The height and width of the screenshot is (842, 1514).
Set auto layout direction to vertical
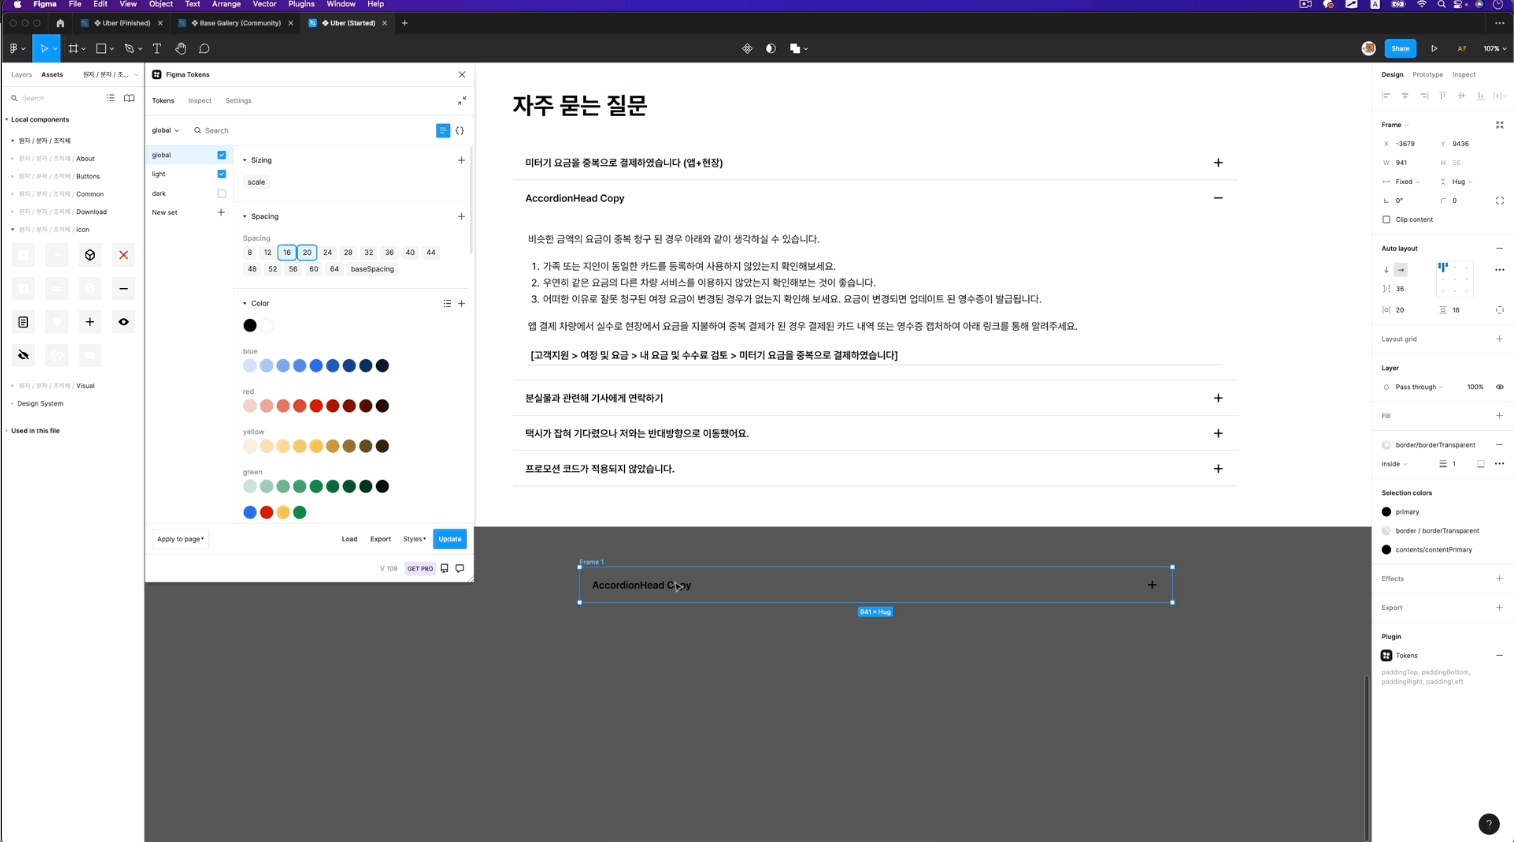click(x=1386, y=270)
